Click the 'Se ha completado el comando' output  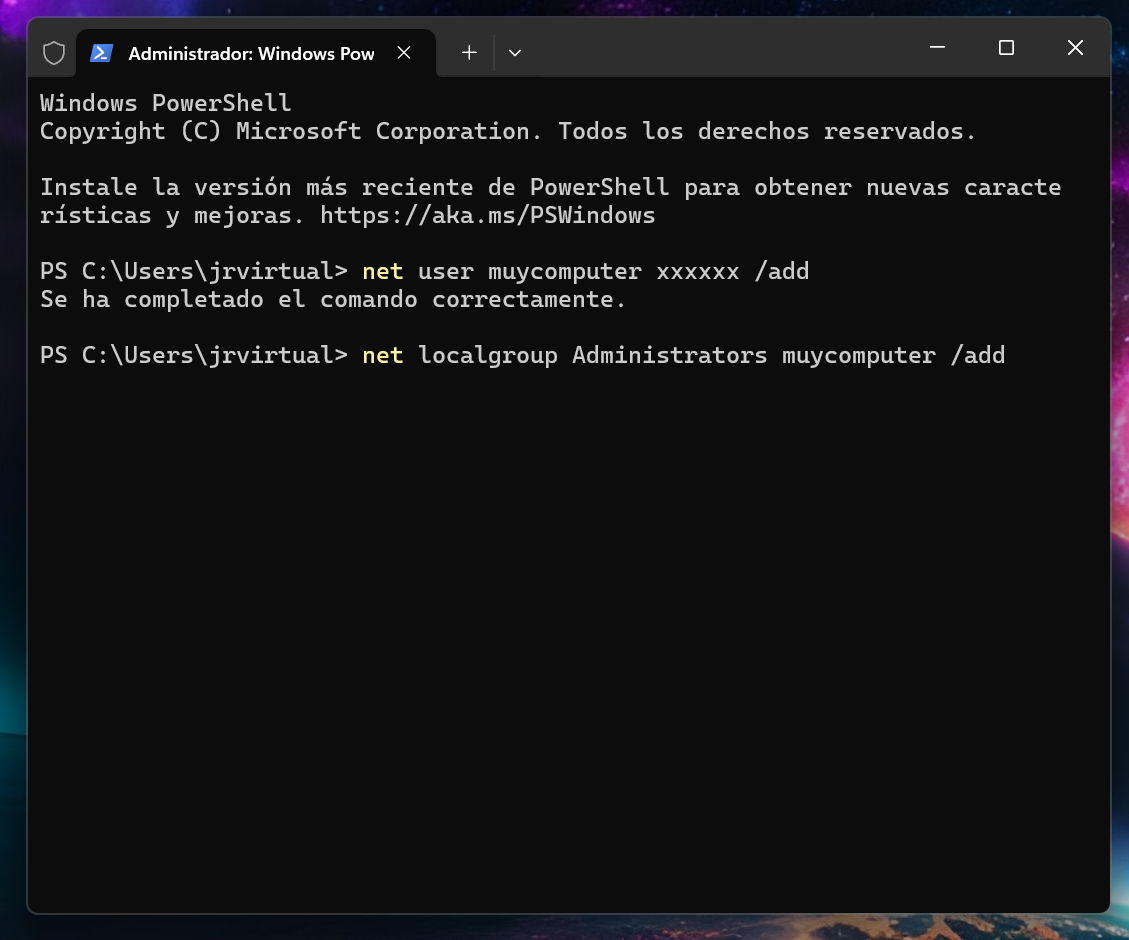coord(332,299)
